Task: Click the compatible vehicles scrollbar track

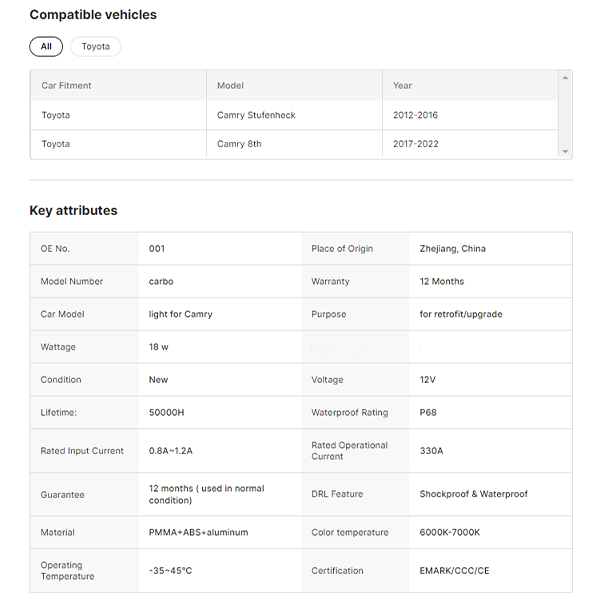Action: [x=566, y=115]
